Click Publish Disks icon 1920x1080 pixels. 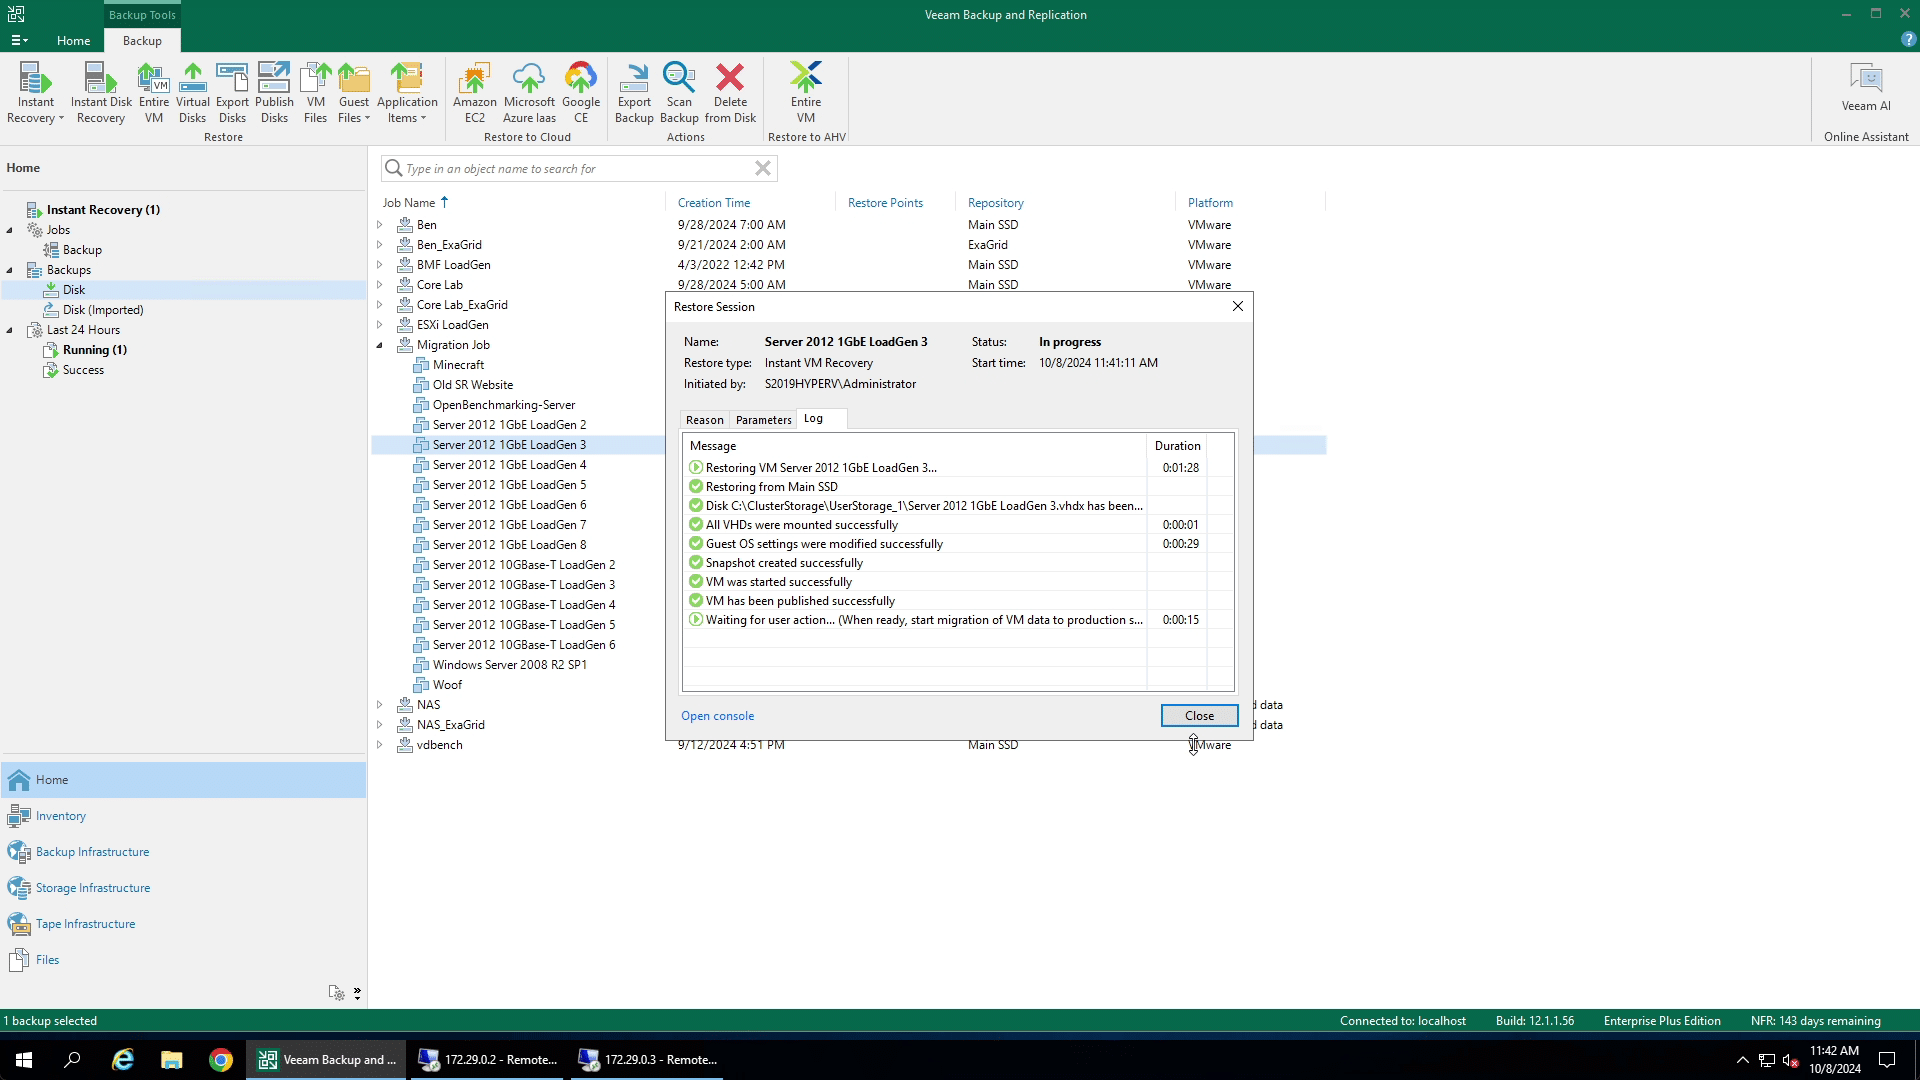(274, 93)
